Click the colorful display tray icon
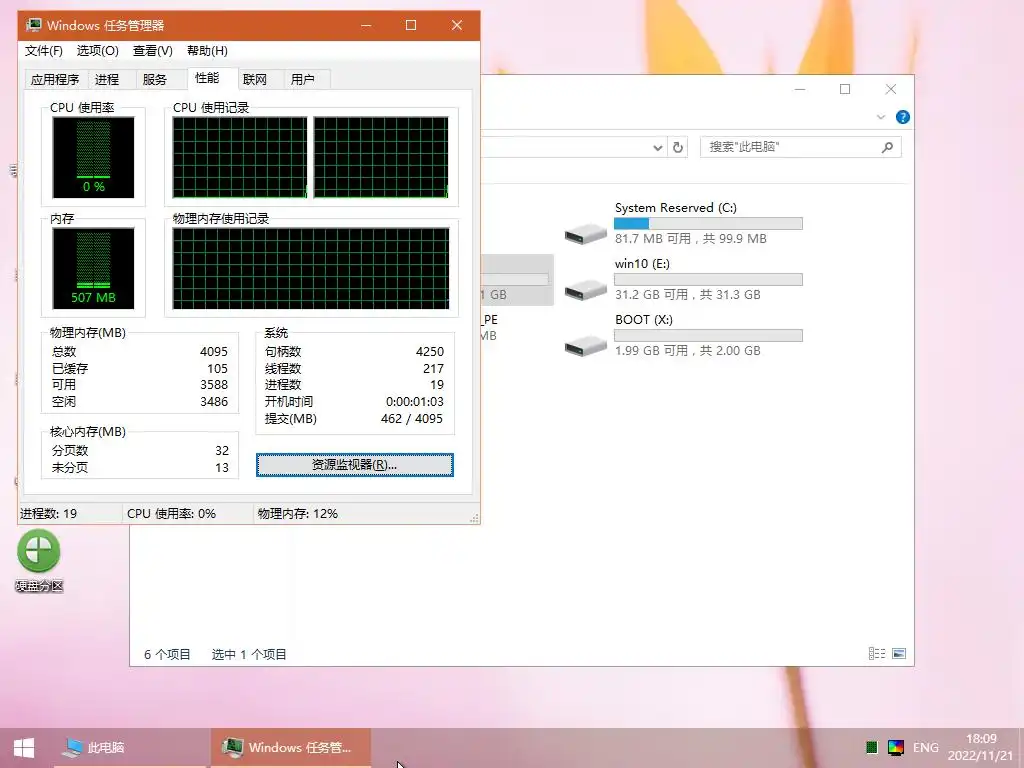1024x768 pixels. [896, 748]
